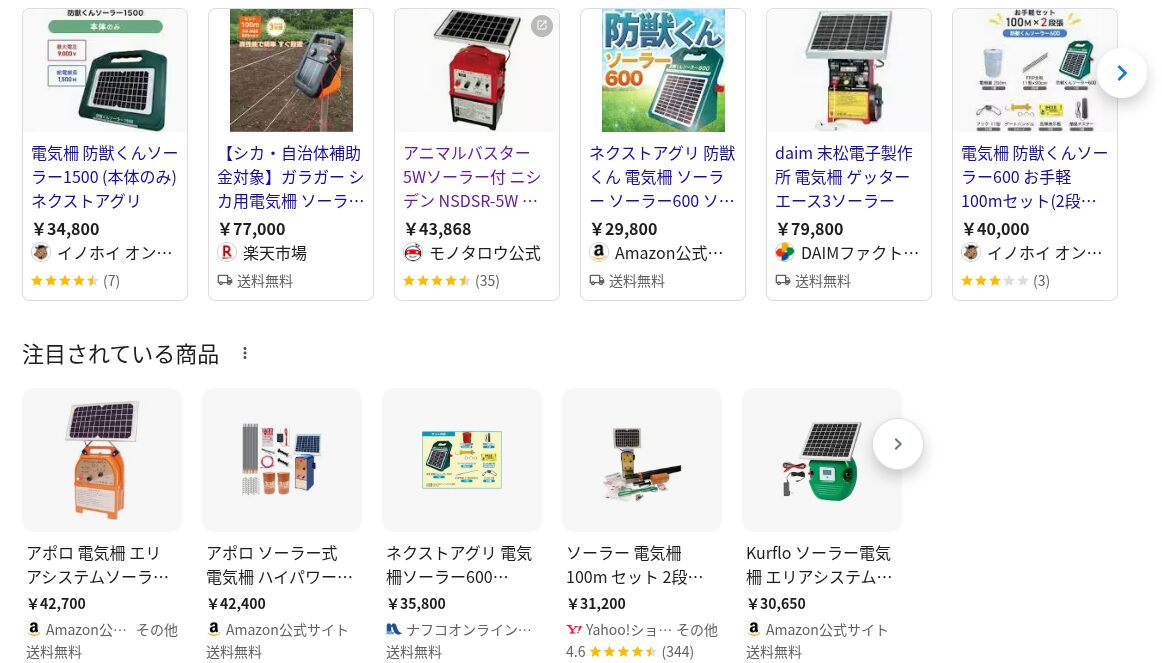The width and height of the screenshot is (1162, 663).
Task: Click next arrow on top product carousel
Action: point(1121,73)
